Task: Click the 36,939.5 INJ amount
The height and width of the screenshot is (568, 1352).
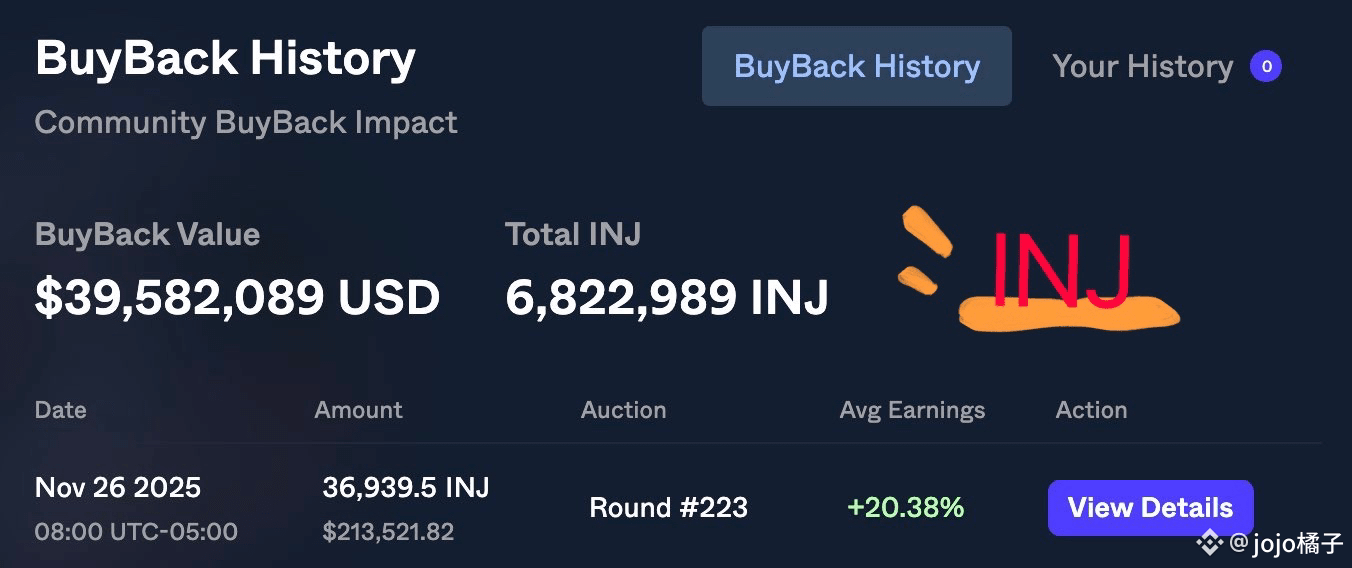Action: (405, 488)
